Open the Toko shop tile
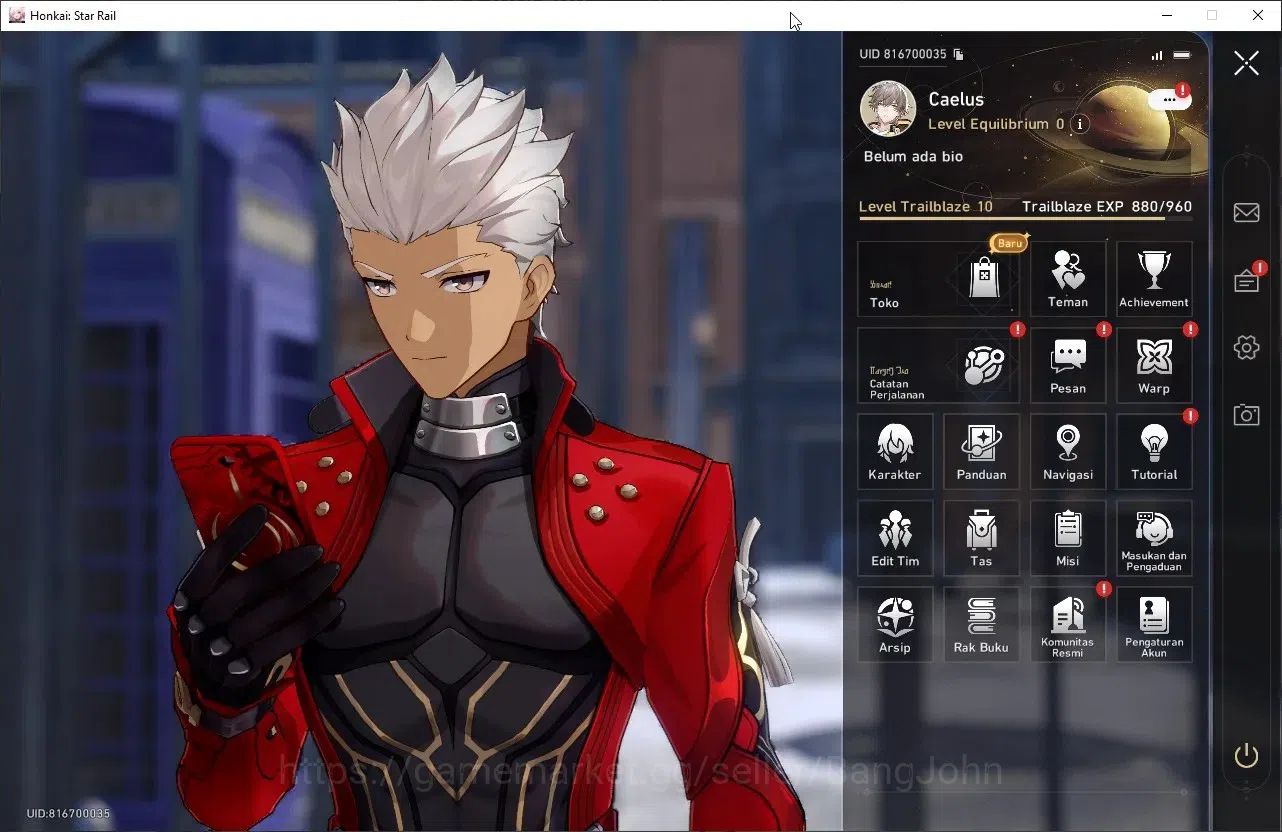Image resolution: width=1282 pixels, height=832 pixels. (937, 279)
